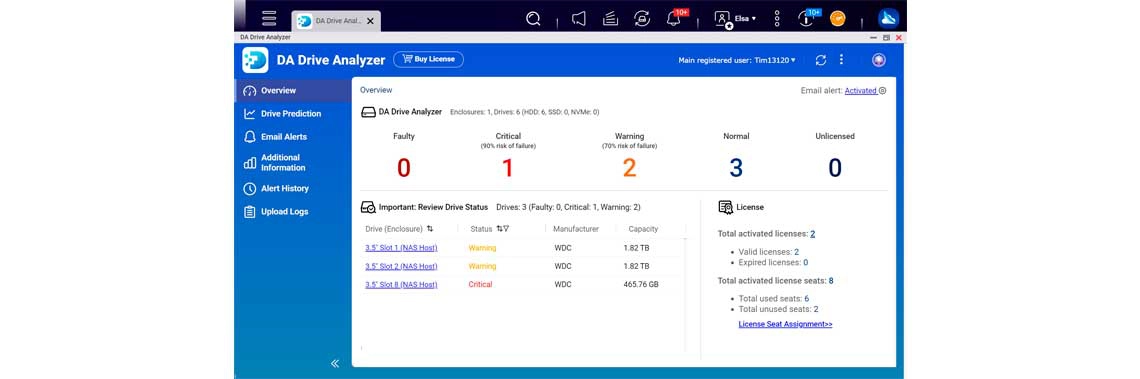
Task: Open external devices sync icon
Action: click(642, 19)
